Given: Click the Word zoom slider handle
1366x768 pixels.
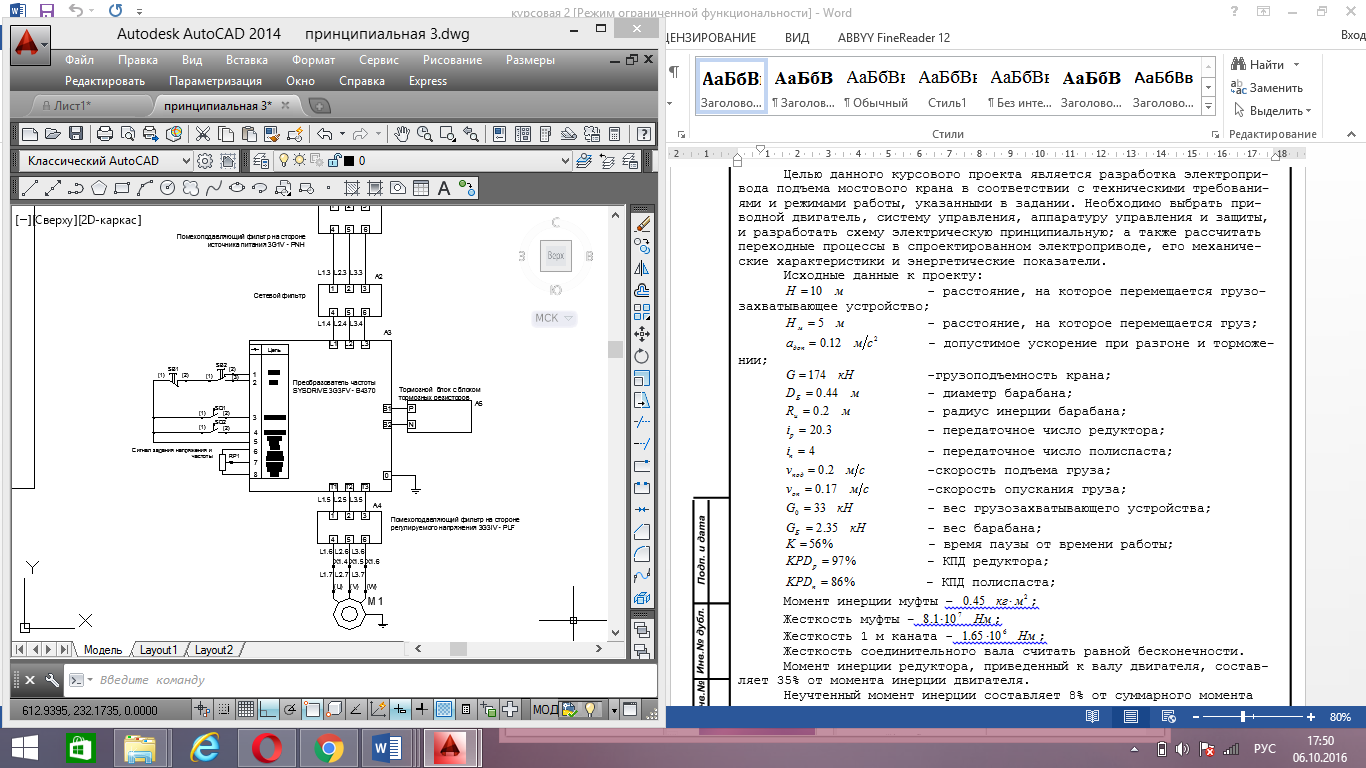Looking at the screenshot, I should [1242, 717].
